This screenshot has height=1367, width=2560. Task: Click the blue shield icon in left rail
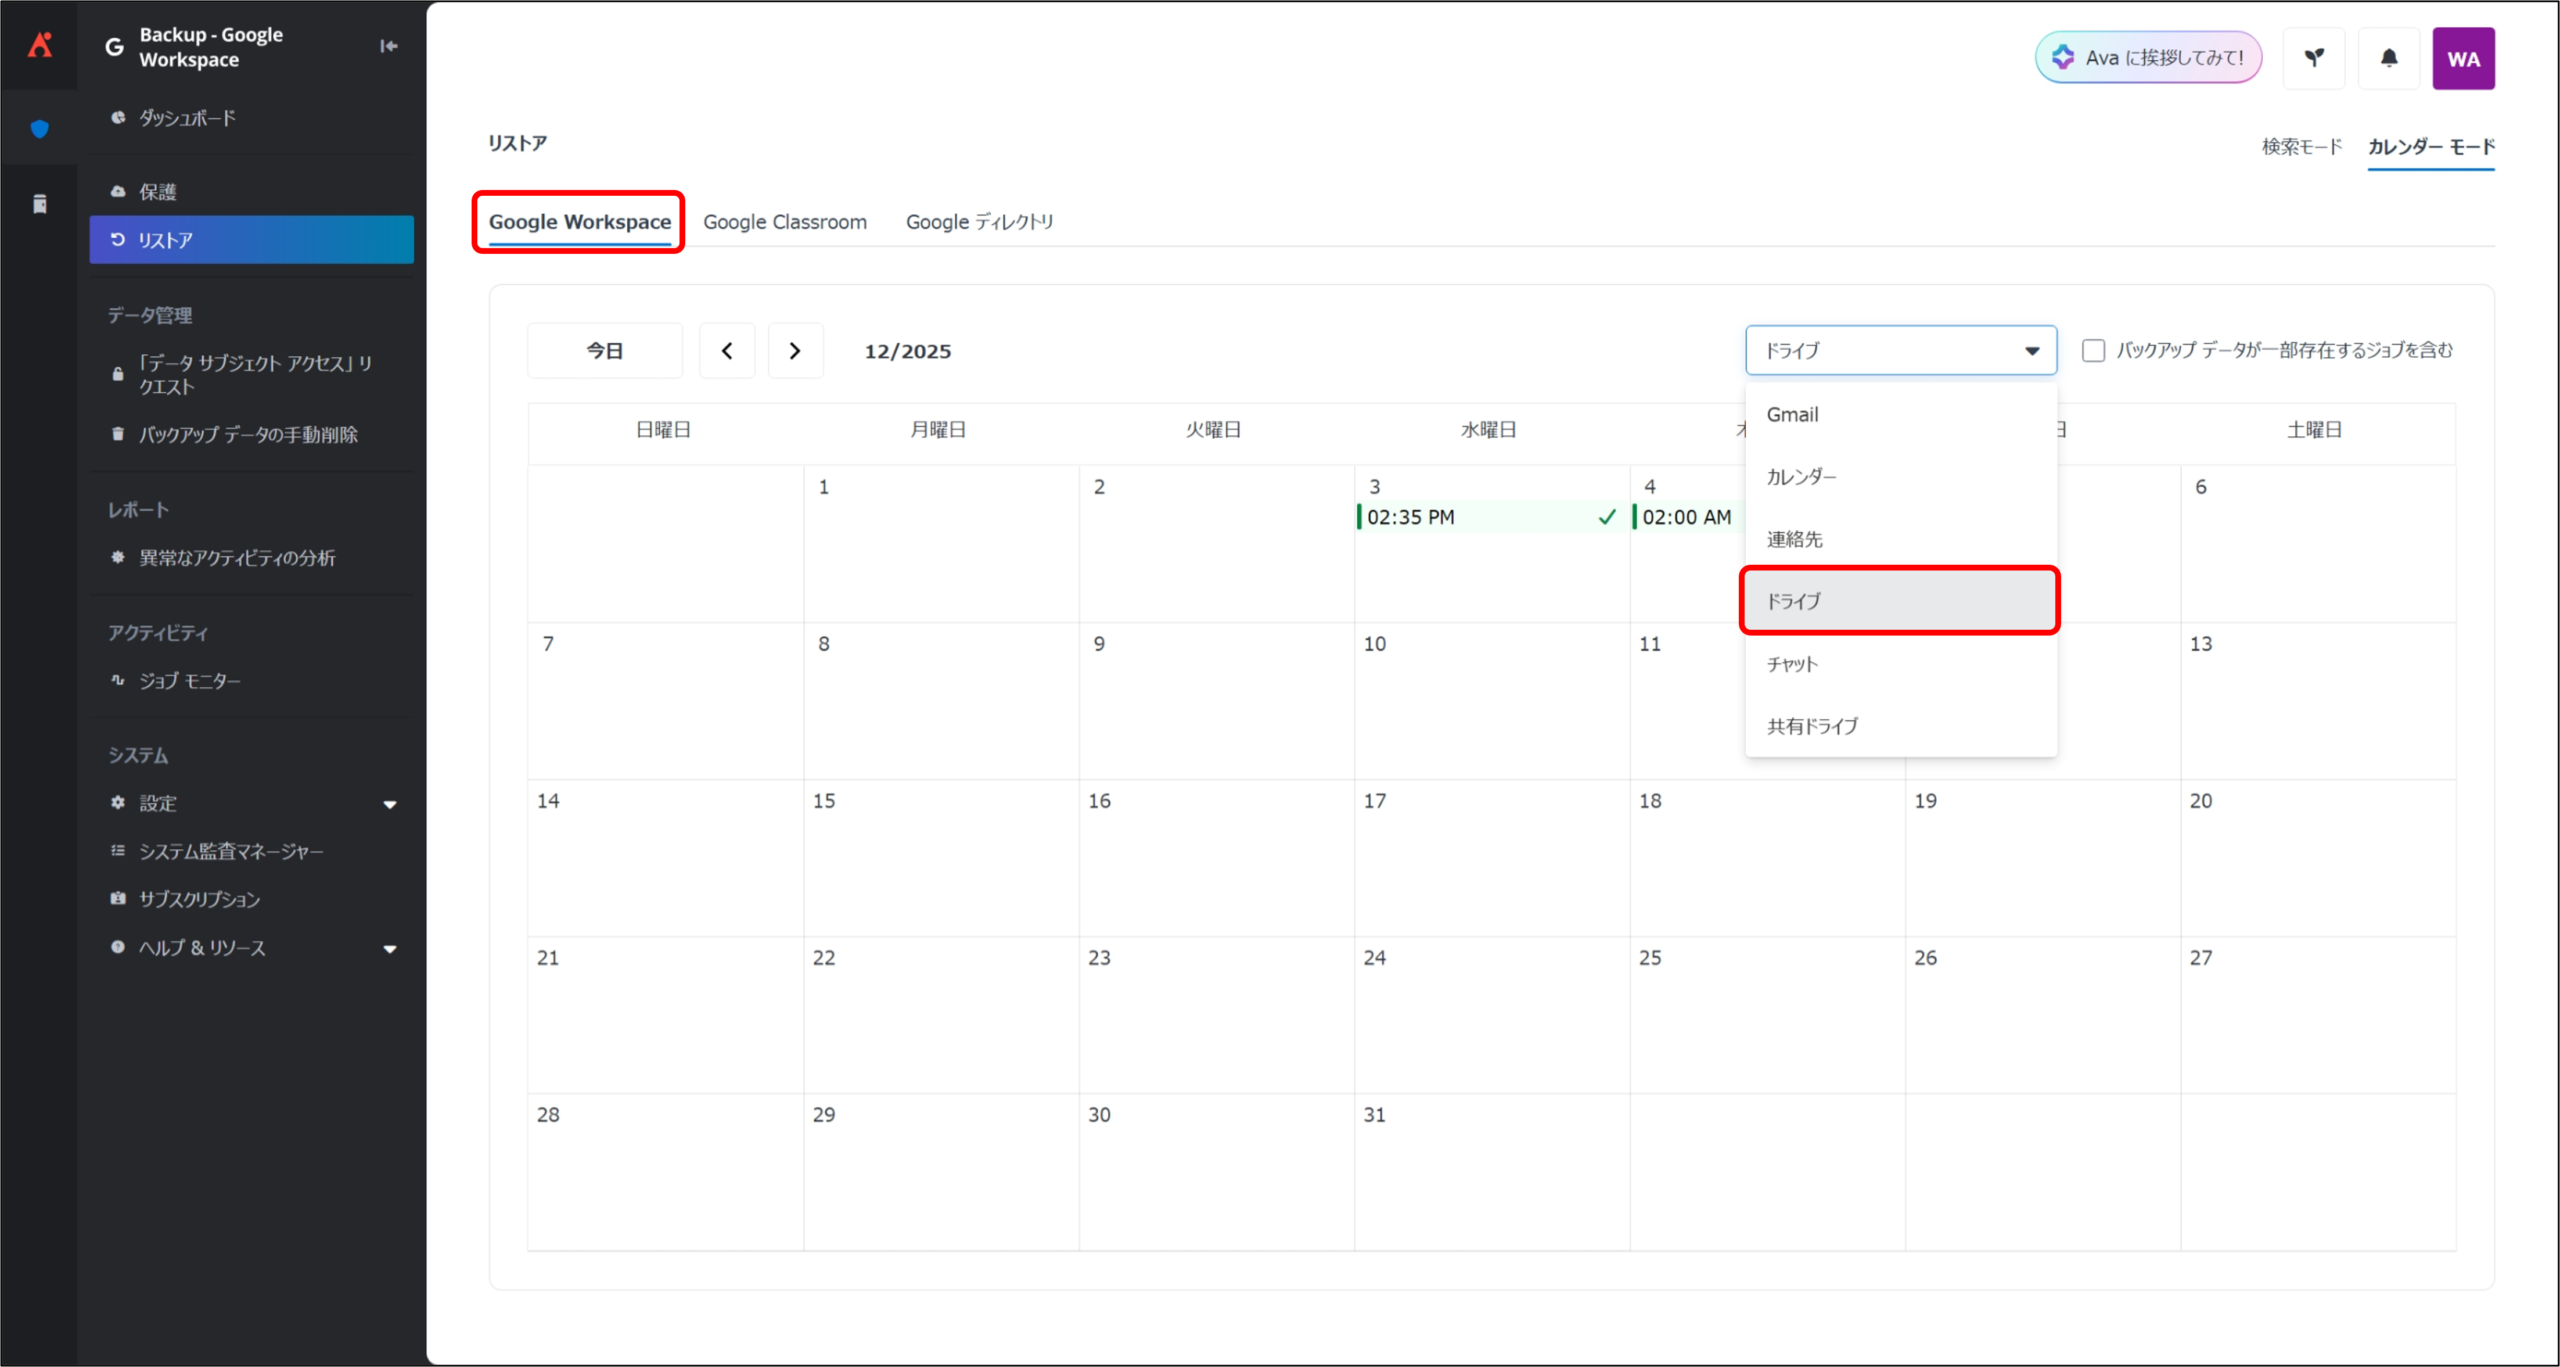(40, 128)
